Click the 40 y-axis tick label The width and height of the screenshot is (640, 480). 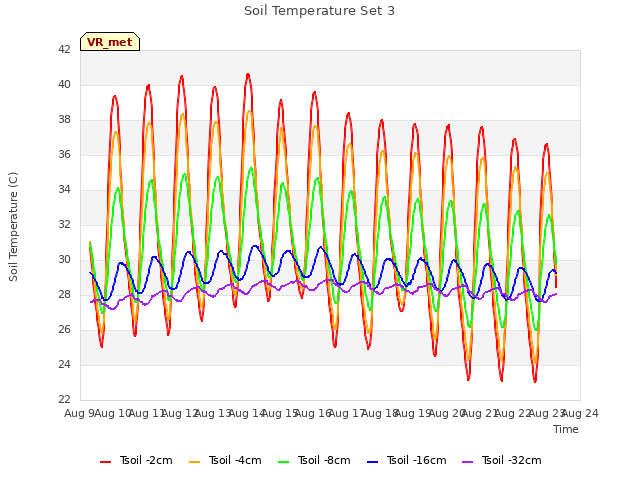click(x=64, y=84)
